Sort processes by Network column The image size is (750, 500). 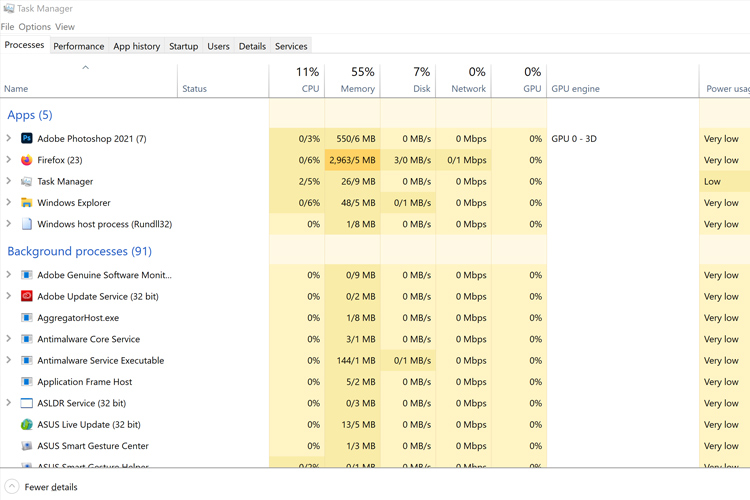[x=463, y=80]
